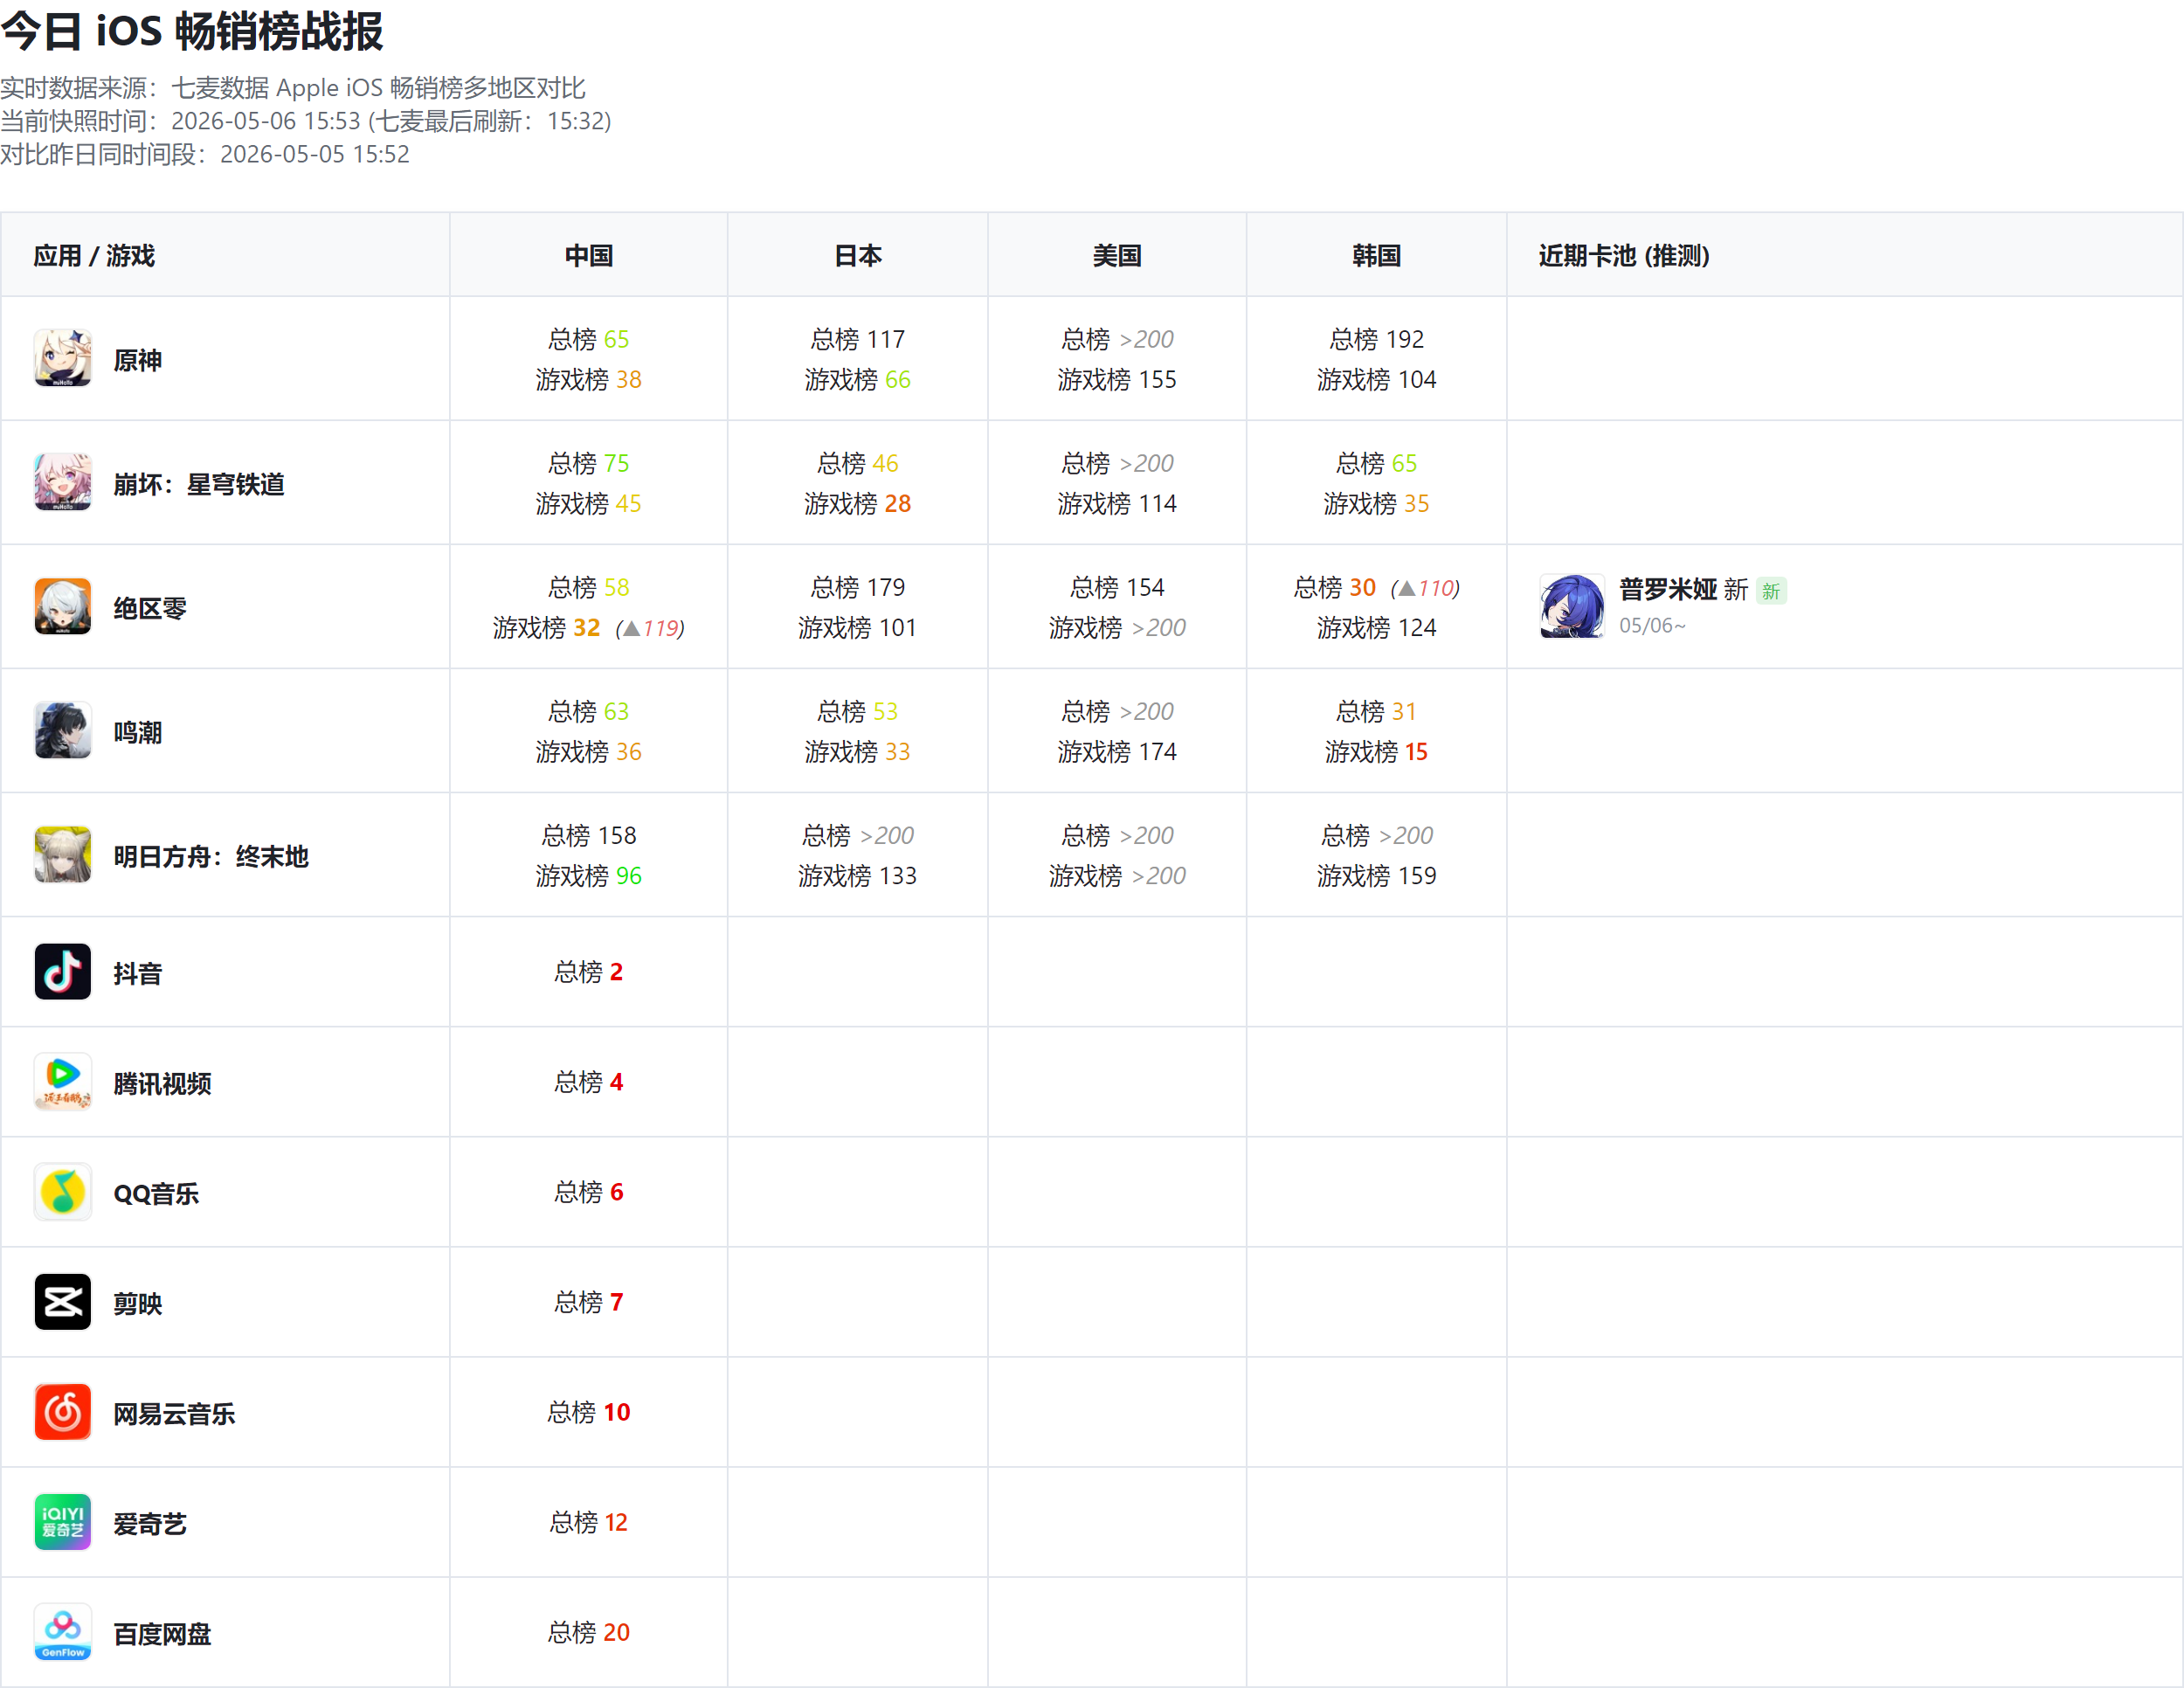The width and height of the screenshot is (2184, 1688).
Task: Click the 普罗米娅 character avatar
Action: point(1572,606)
